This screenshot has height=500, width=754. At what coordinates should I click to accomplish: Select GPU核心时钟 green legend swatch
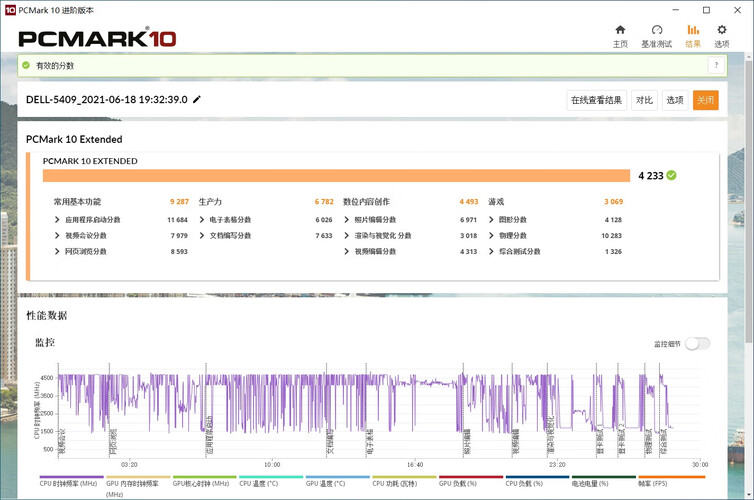204,477
